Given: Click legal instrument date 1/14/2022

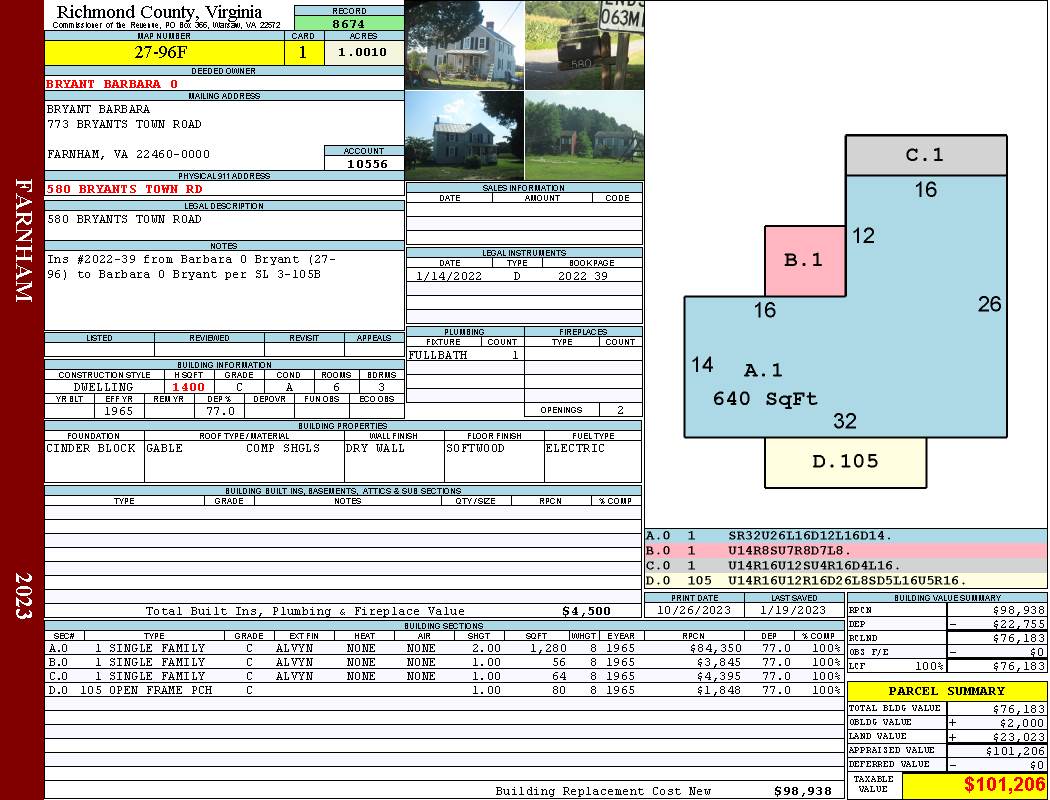Looking at the screenshot, I should 449,276.
